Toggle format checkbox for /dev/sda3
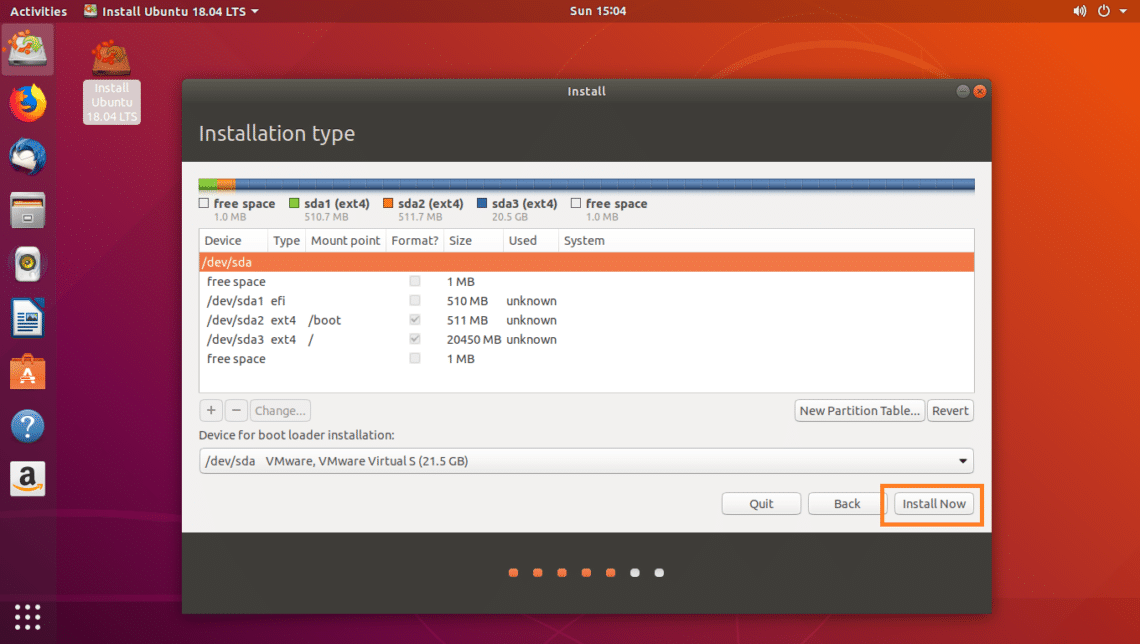The image size is (1140, 644). pyautogui.click(x=415, y=339)
